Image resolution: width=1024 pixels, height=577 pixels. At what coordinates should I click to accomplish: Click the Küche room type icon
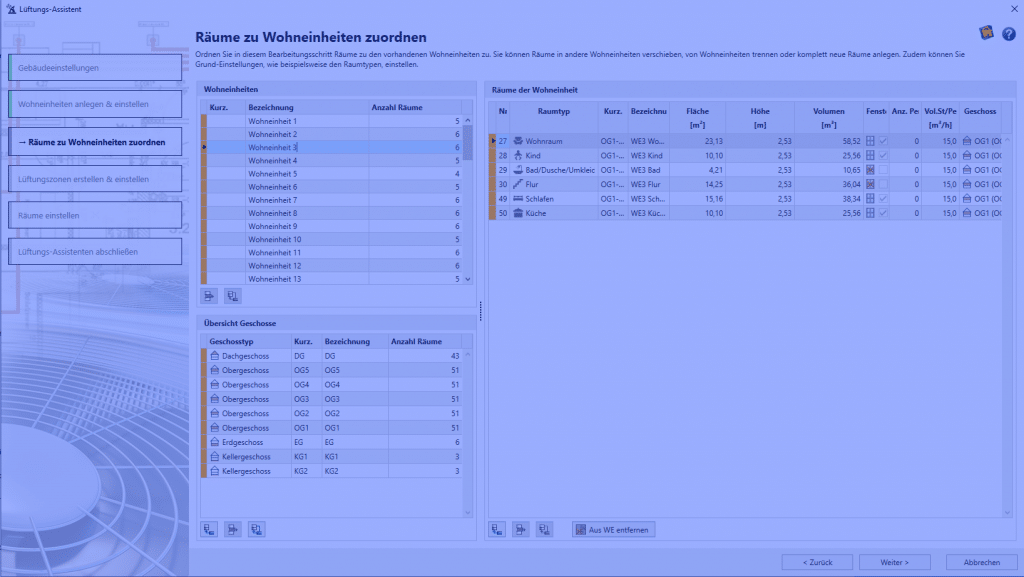tap(518, 213)
